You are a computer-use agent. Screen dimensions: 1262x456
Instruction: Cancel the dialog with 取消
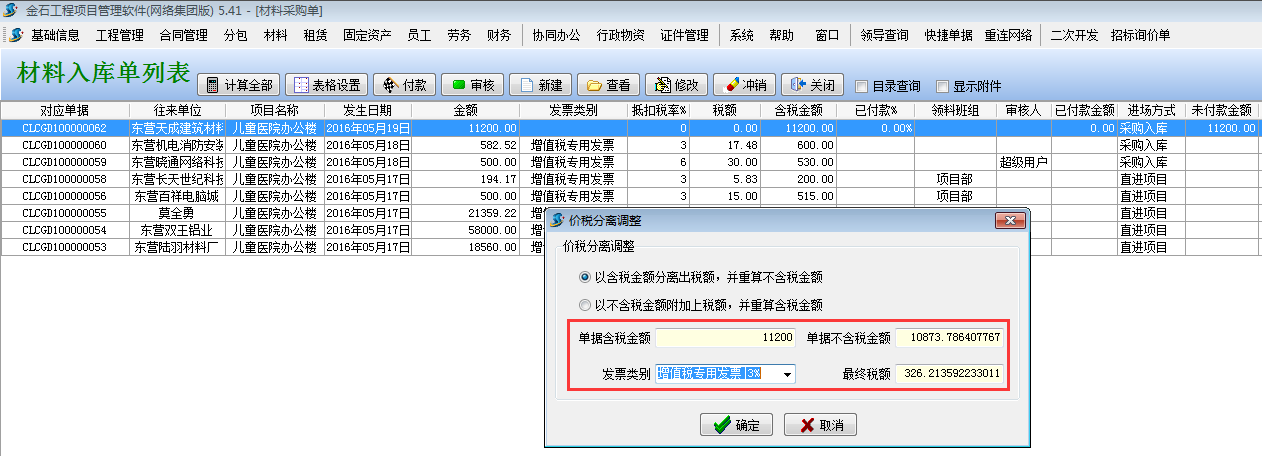[820, 426]
